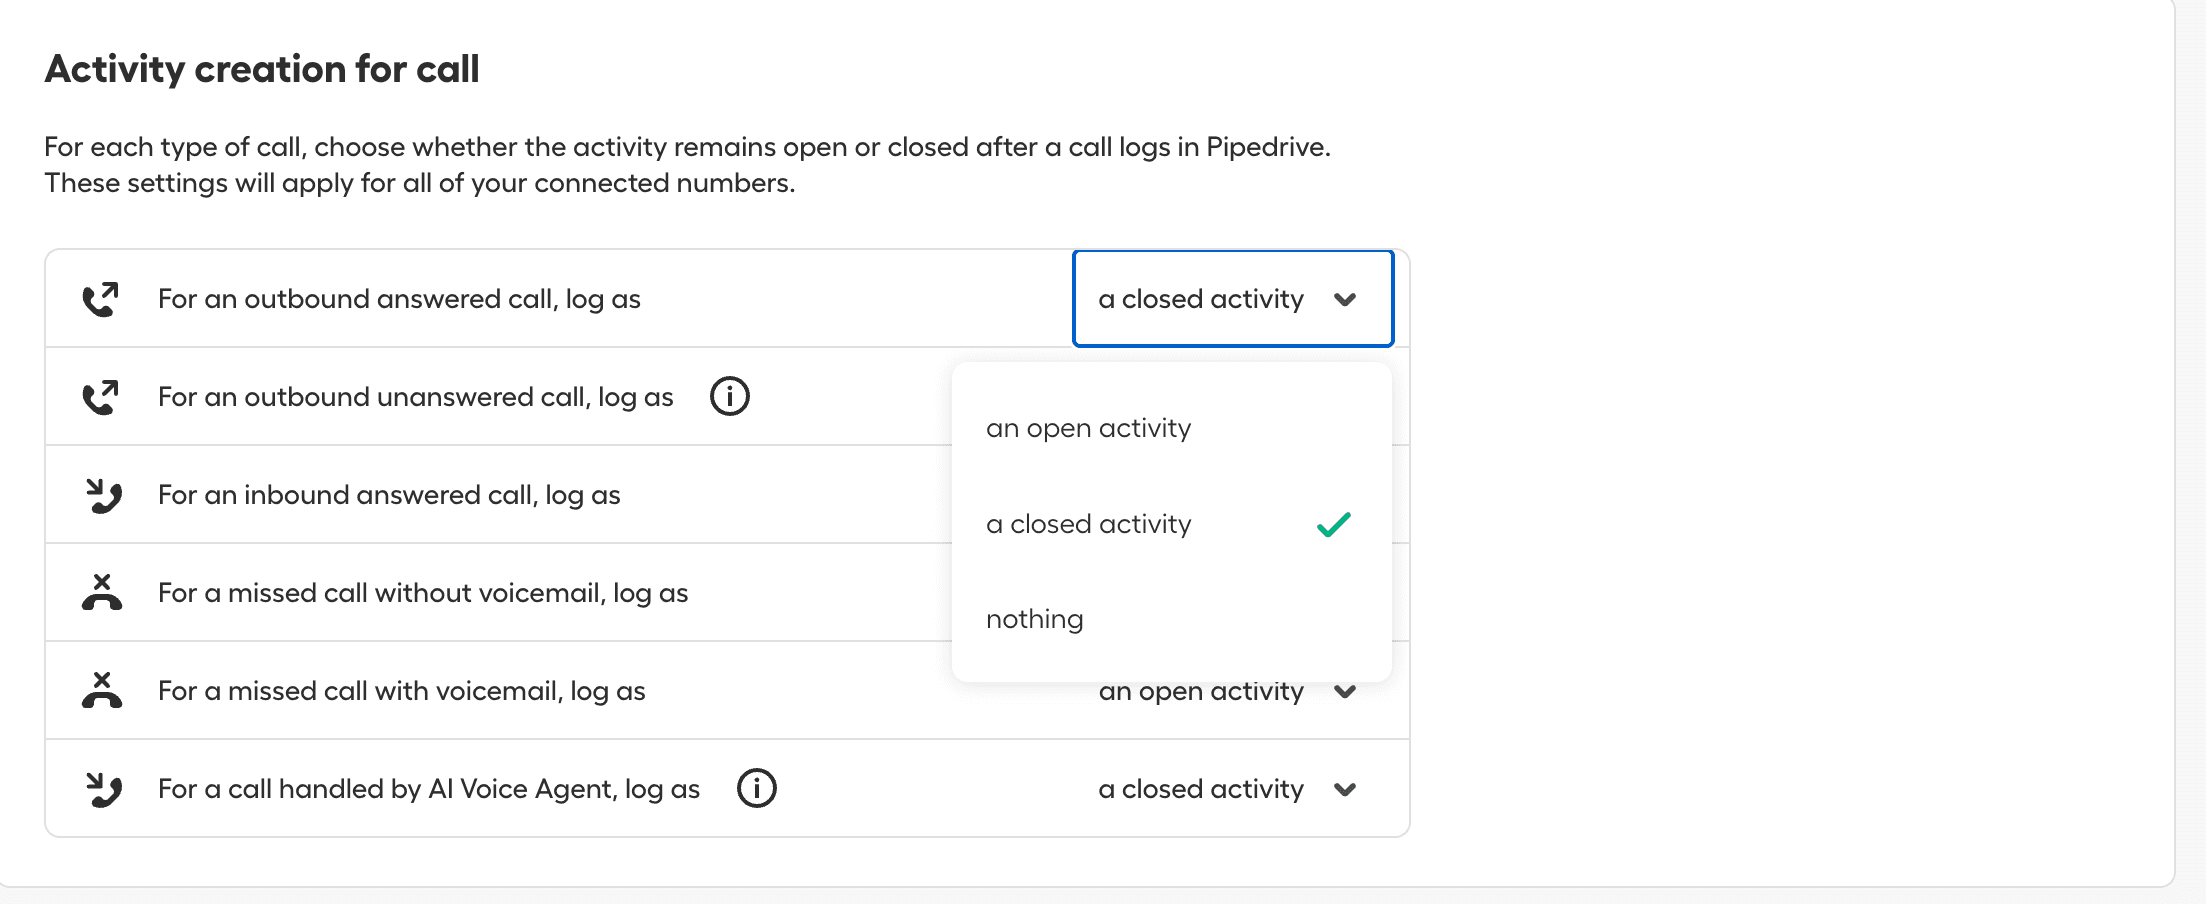The width and height of the screenshot is (2206, 904).
Task: Select "an open activity" from the dropdown list
Action: coord(1088,428)
